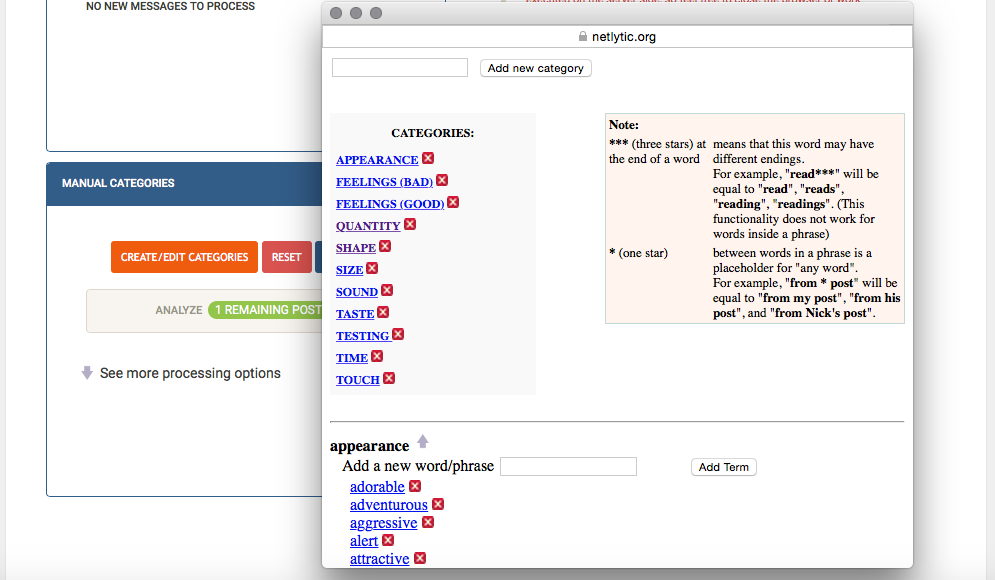Delete the term aggressive with red X
Viewport: 995px width, 580px height.
click(428, 522)
